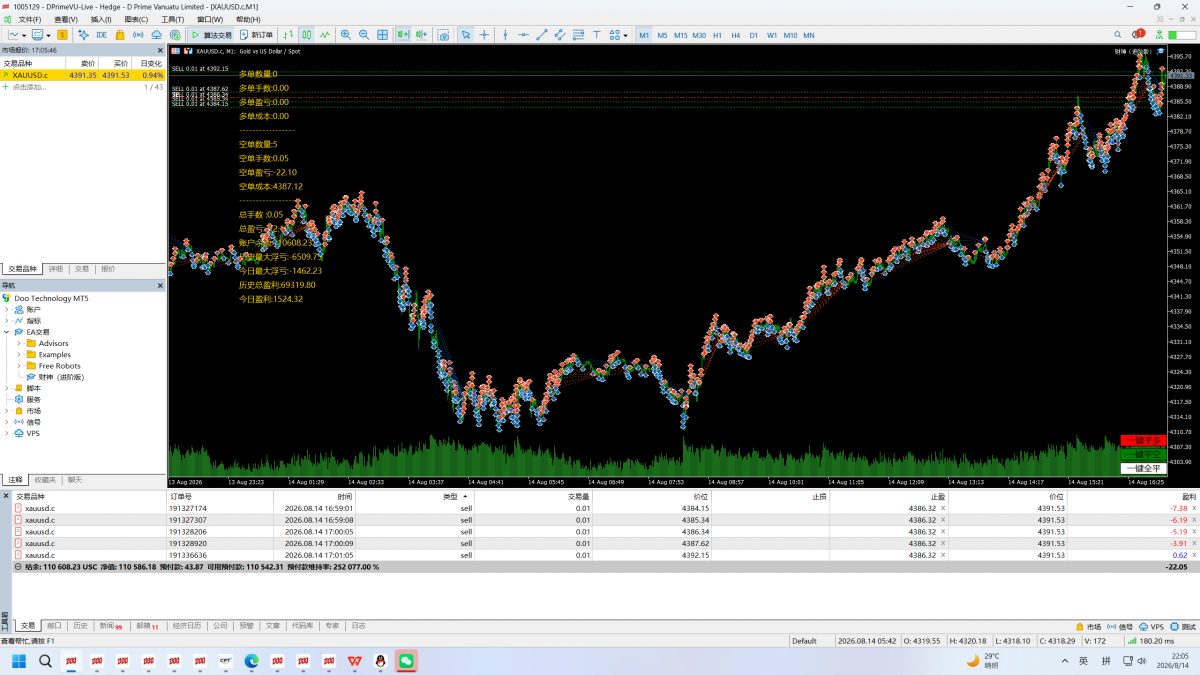The image size is (1200, 675).
Task: Close the Navigator (导航) panel
Action: pyautogui.click(x=160, y=285)
